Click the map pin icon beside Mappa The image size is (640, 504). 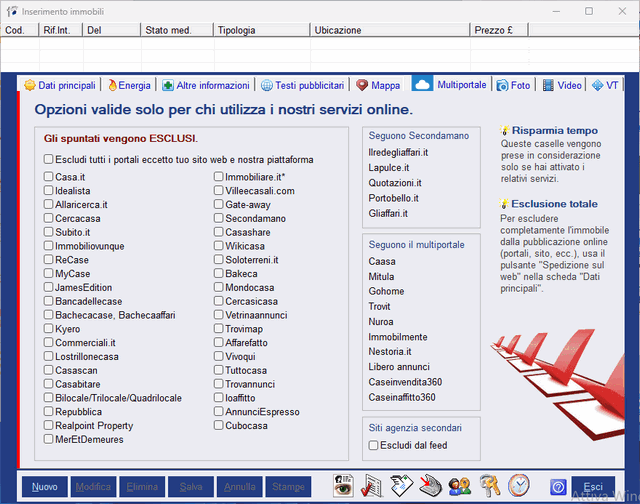pyautogui.click(x=362, y=85)
